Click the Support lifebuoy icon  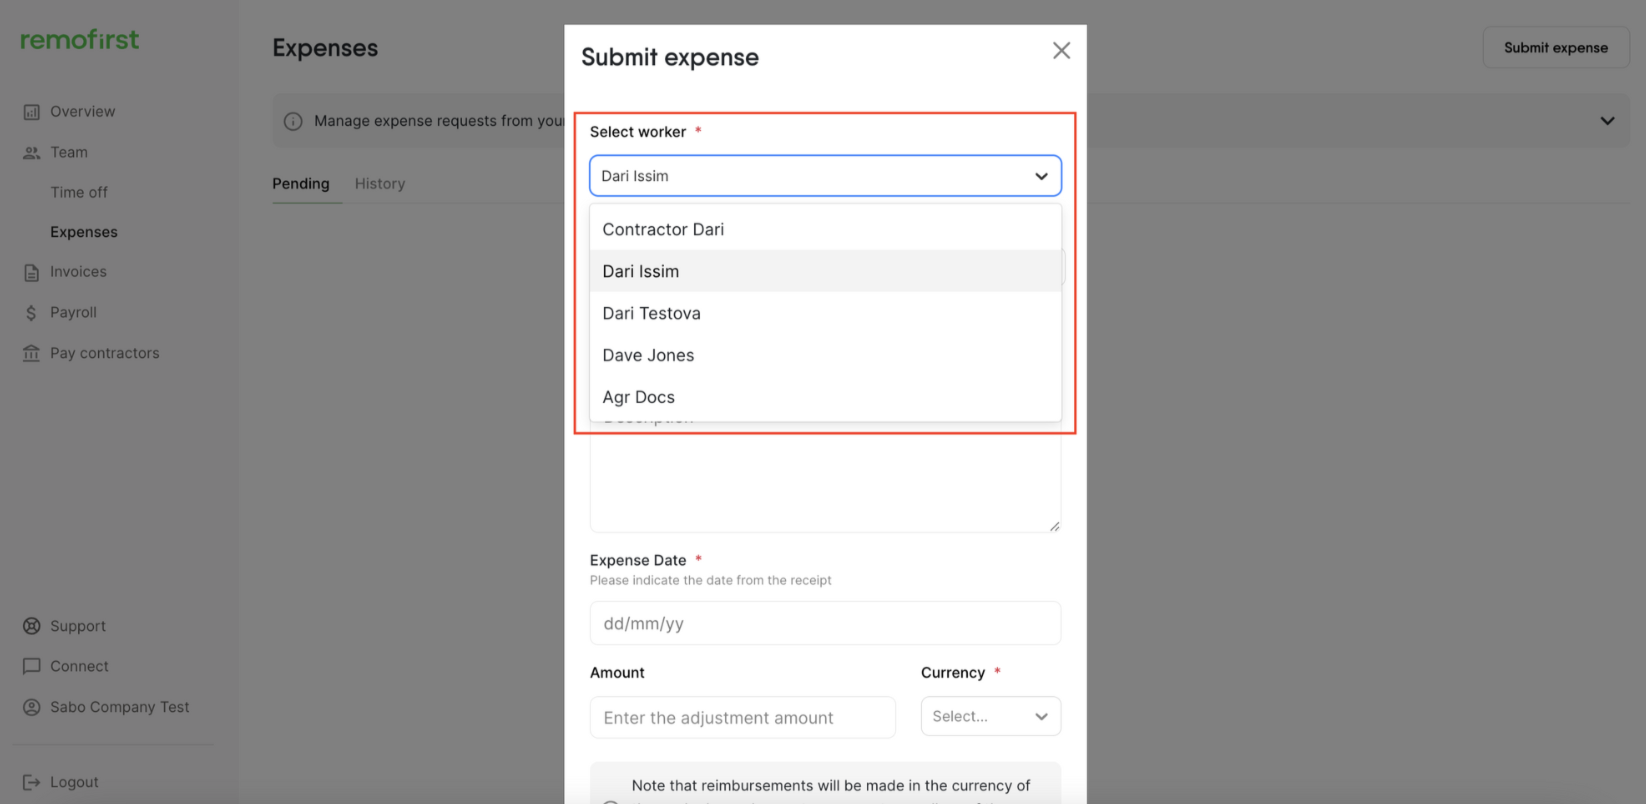[x=32, y=626]
